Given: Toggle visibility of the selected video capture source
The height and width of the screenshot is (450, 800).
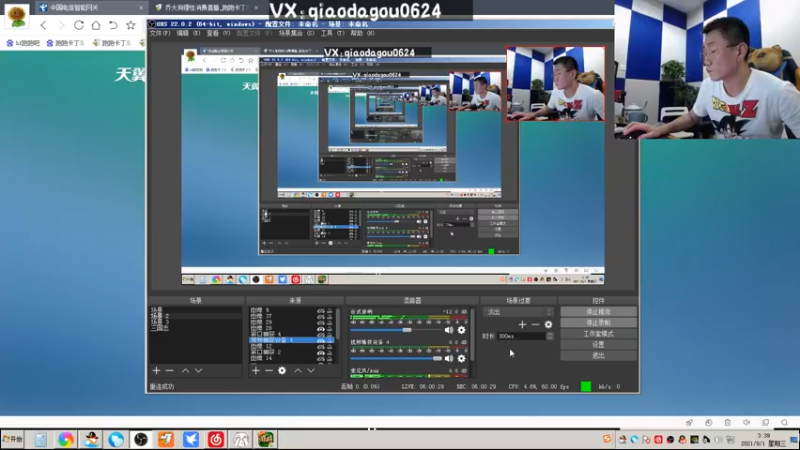Looking at the screenshot, I should (320, 340).
